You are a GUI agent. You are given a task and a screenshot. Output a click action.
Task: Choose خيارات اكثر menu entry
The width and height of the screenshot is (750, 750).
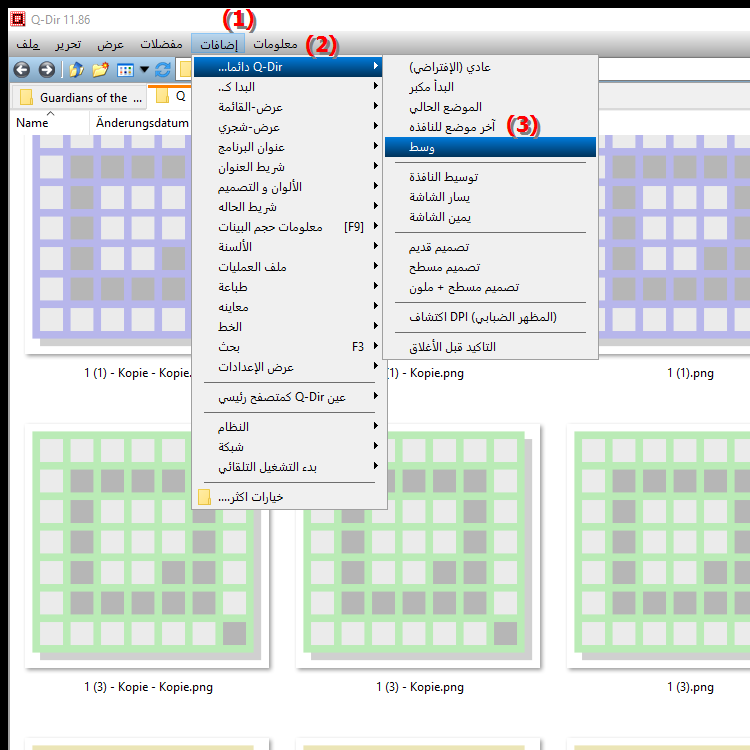pos(288,497)
